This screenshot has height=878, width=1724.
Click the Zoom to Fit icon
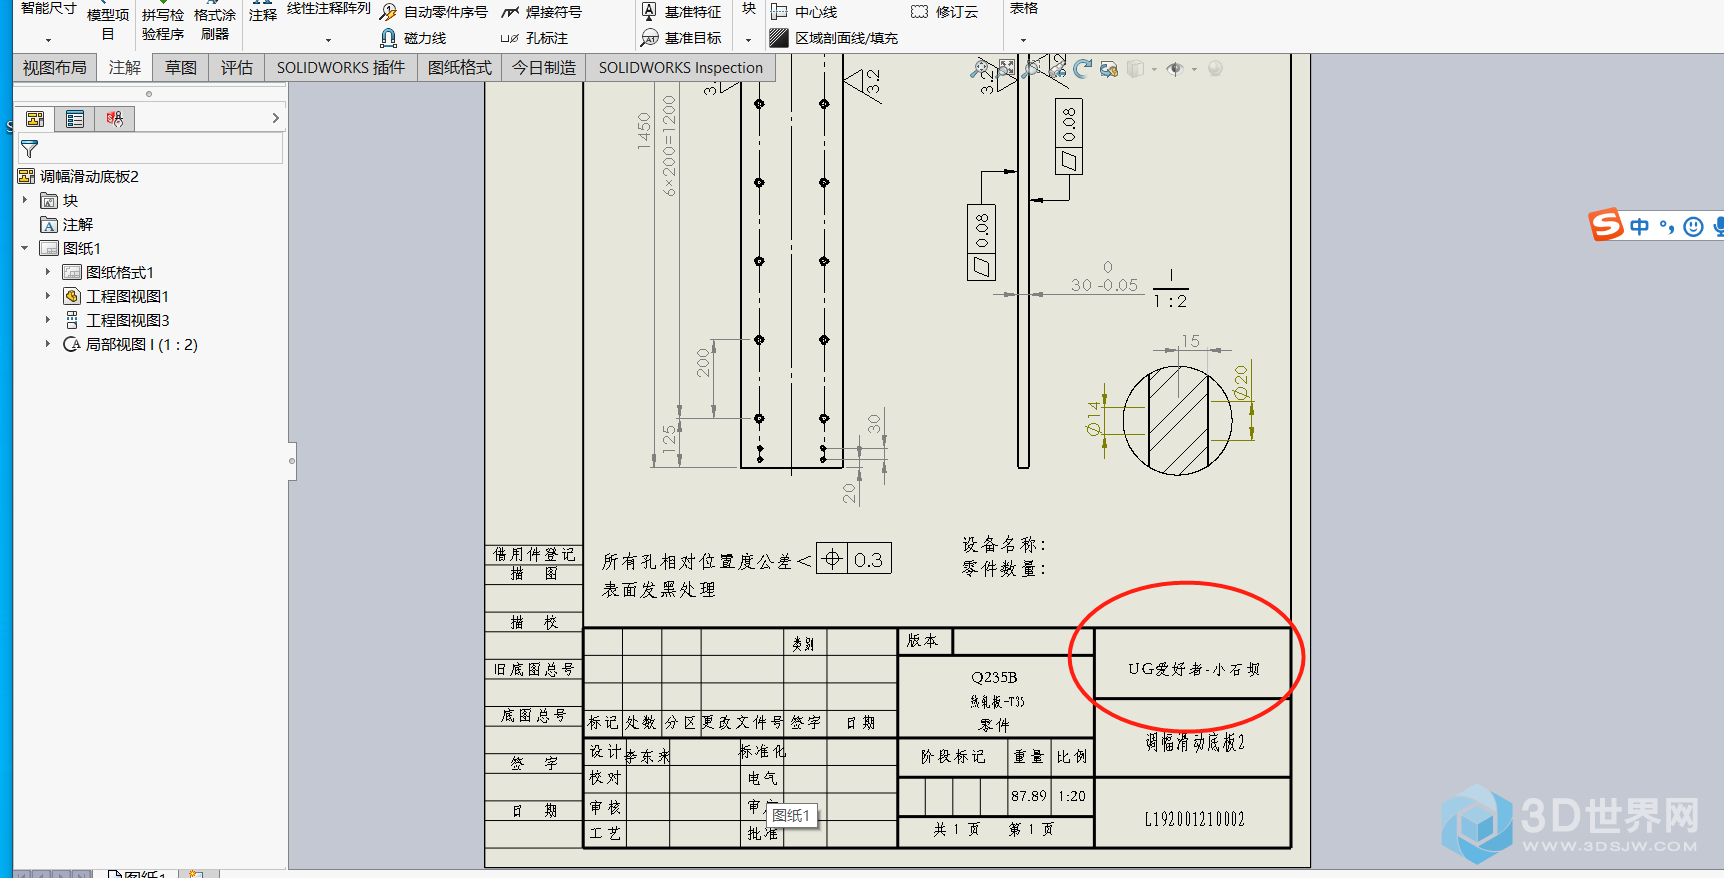(x=980, y=68)
